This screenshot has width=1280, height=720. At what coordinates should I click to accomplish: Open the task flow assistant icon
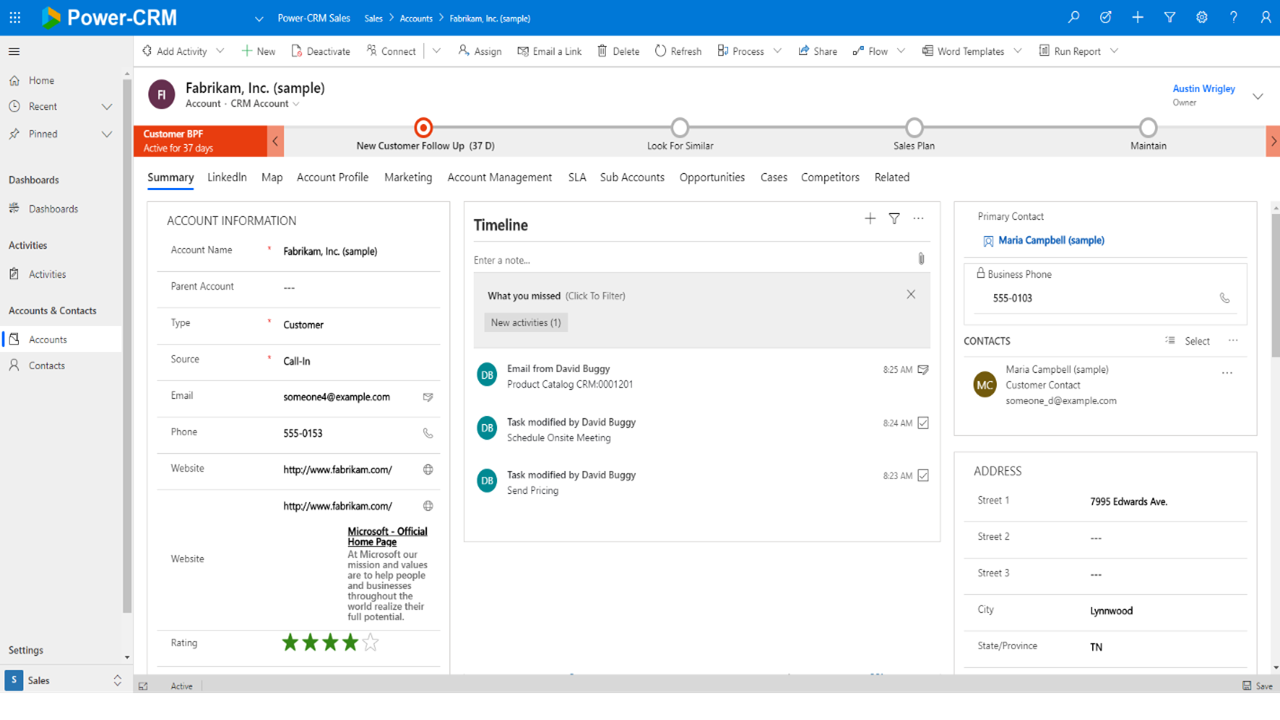[x=1106, y=17]
